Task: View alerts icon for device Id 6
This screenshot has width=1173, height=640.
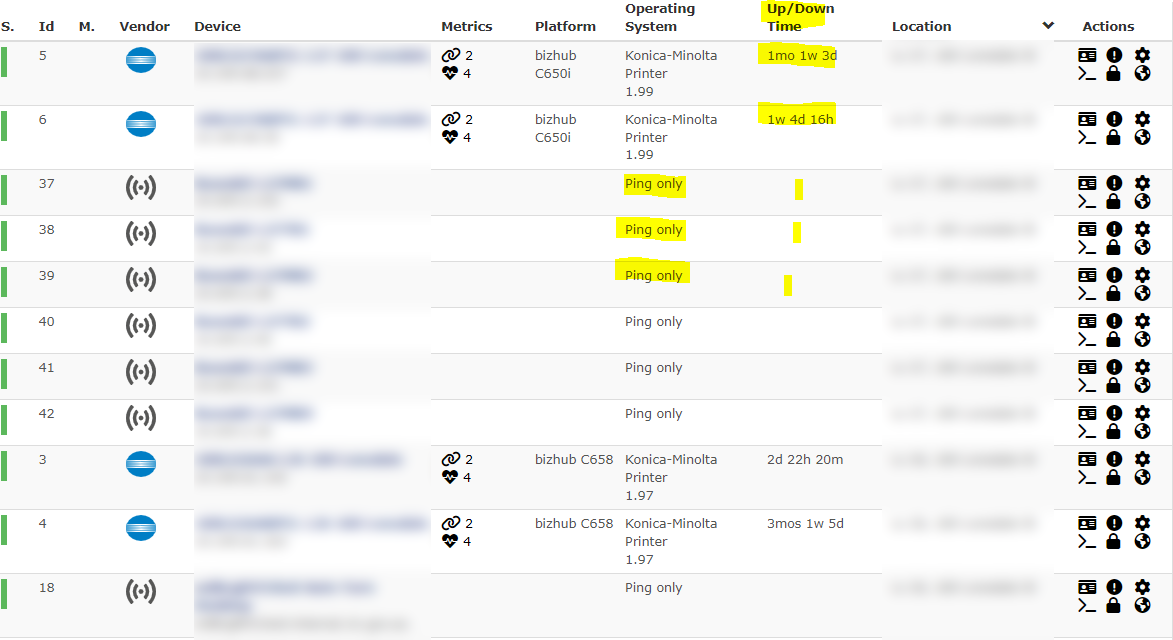Action: click(x=1114, y=119)
